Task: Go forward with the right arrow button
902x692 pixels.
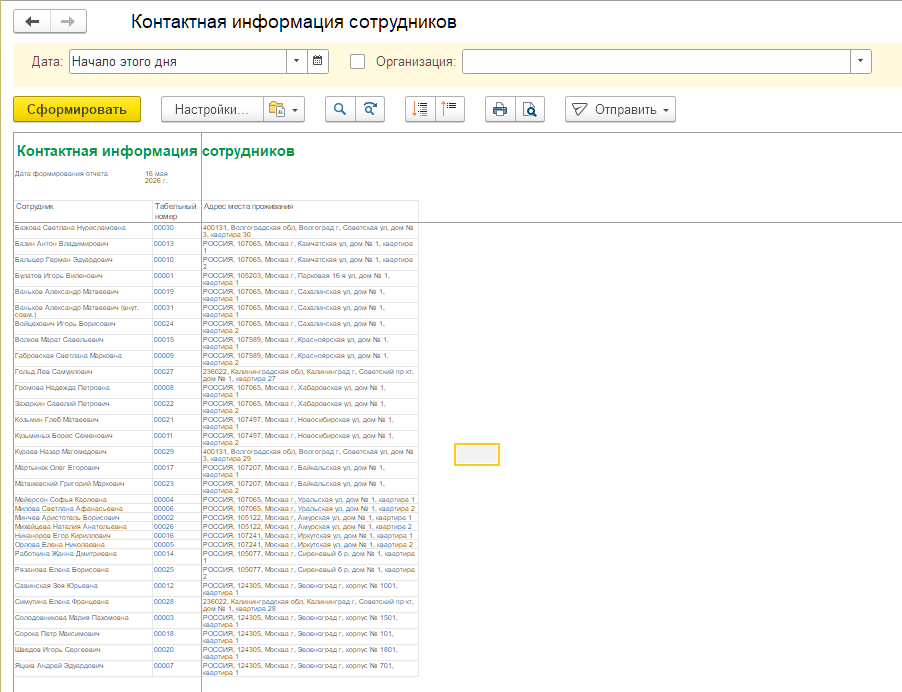Action: (x=68, y=22)
